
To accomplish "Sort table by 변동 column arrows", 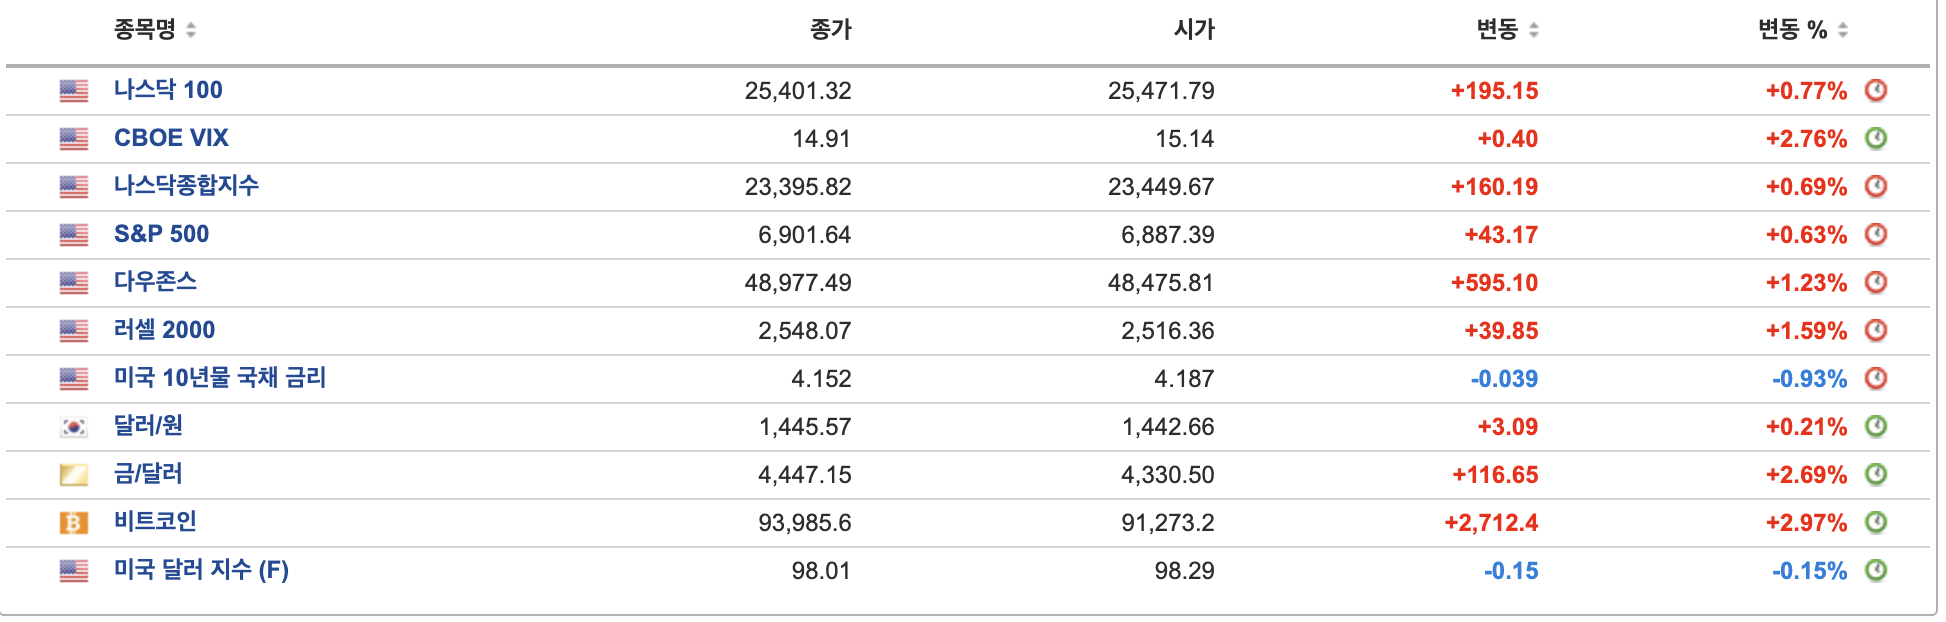I will 1534,30.
